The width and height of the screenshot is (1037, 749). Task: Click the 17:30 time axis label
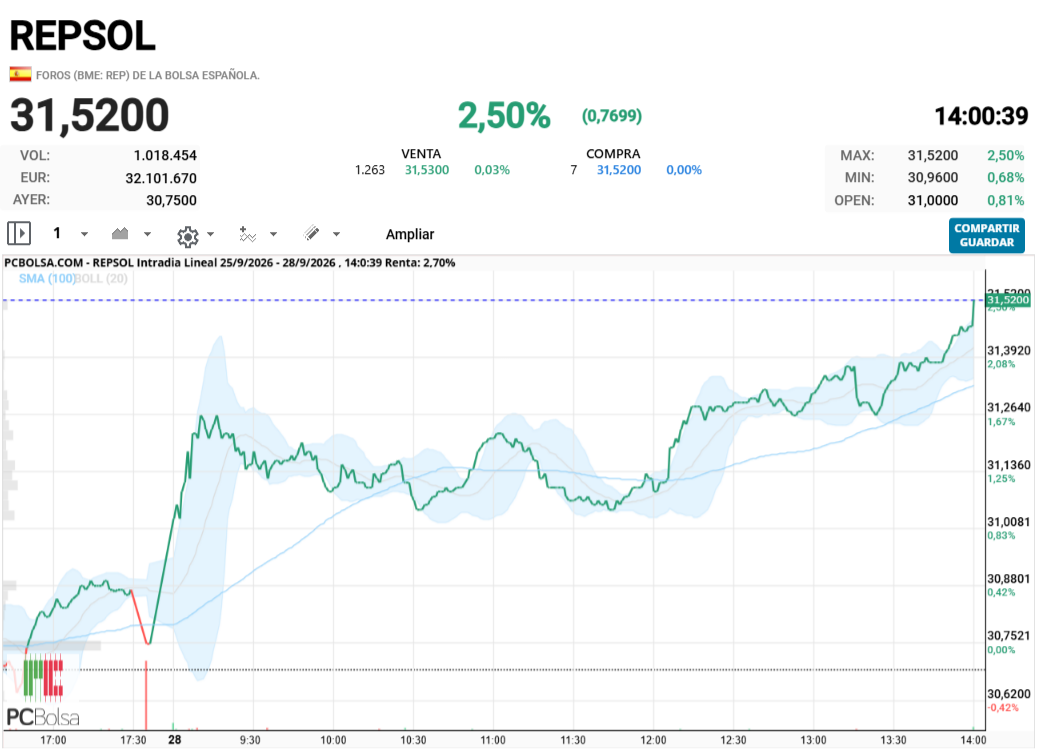coord(133,740)
